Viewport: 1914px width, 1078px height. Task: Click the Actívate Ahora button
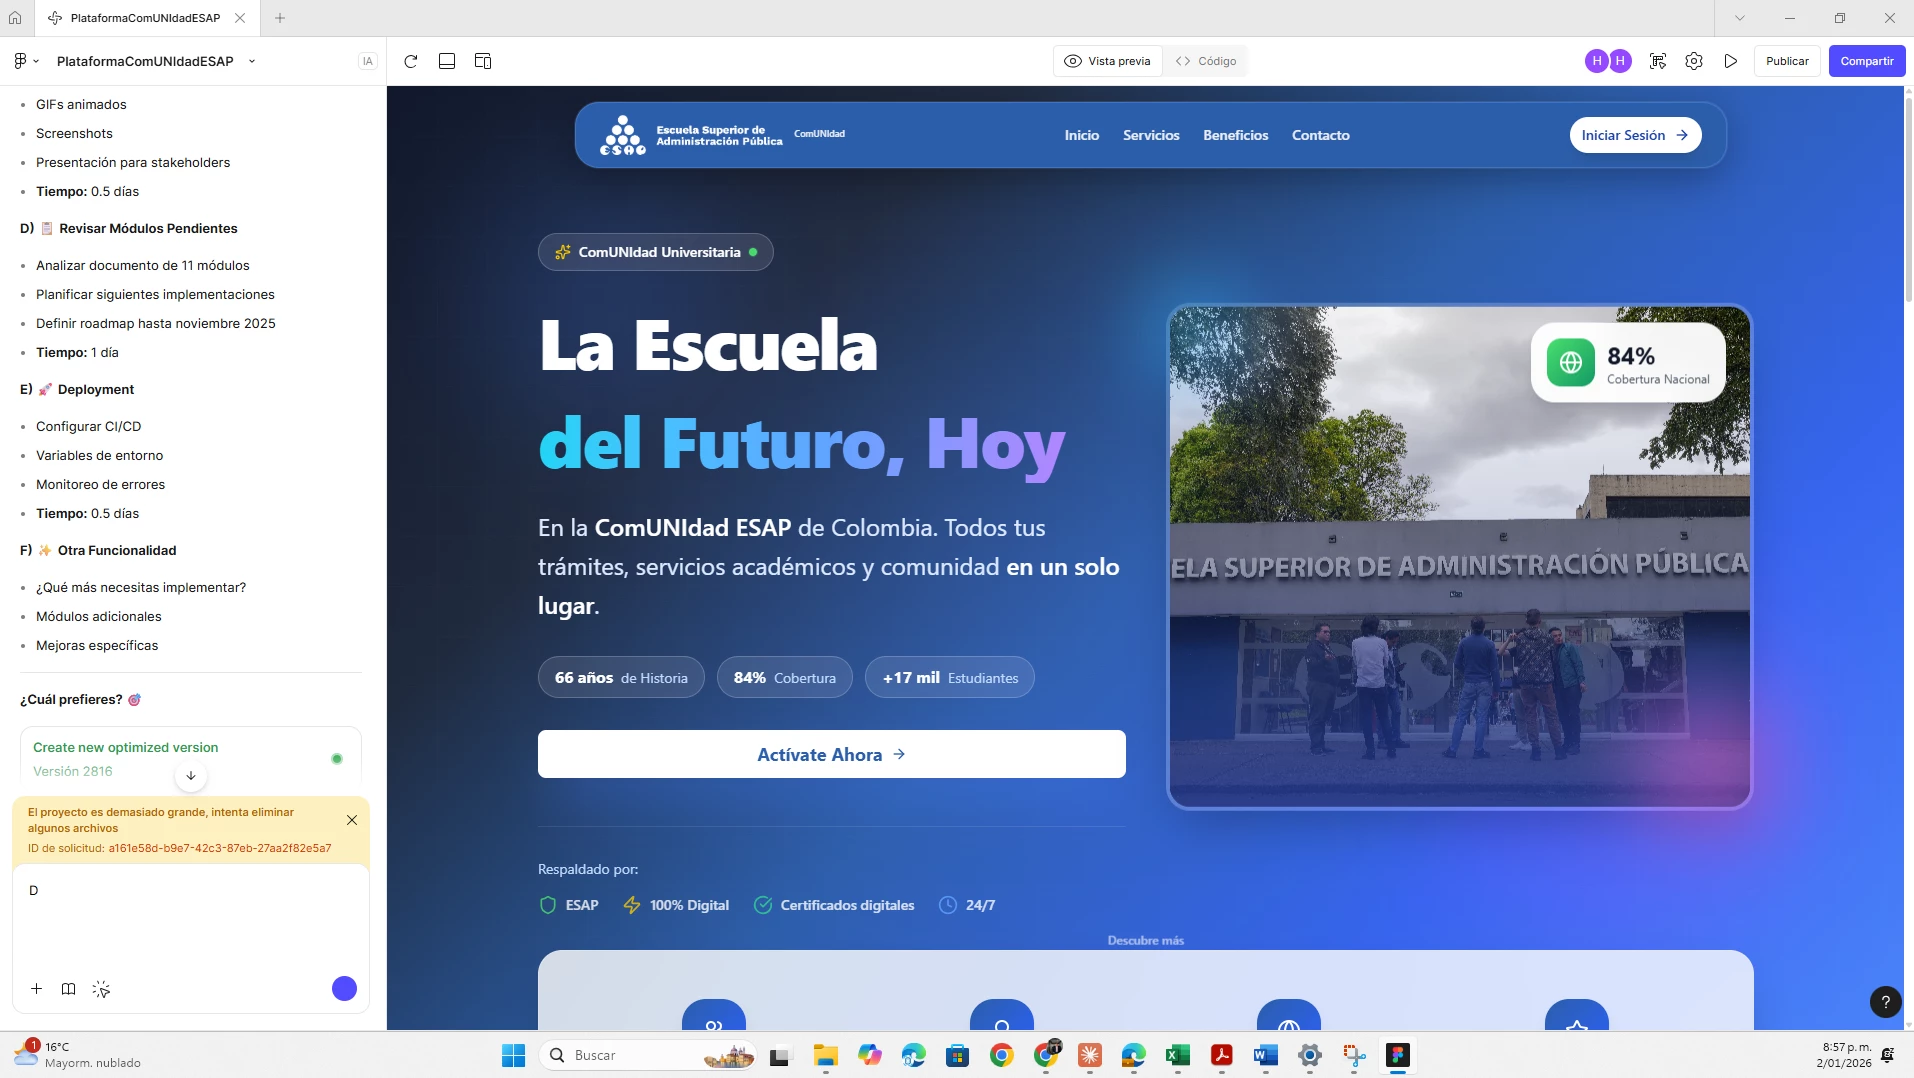(x=831, y=754)
